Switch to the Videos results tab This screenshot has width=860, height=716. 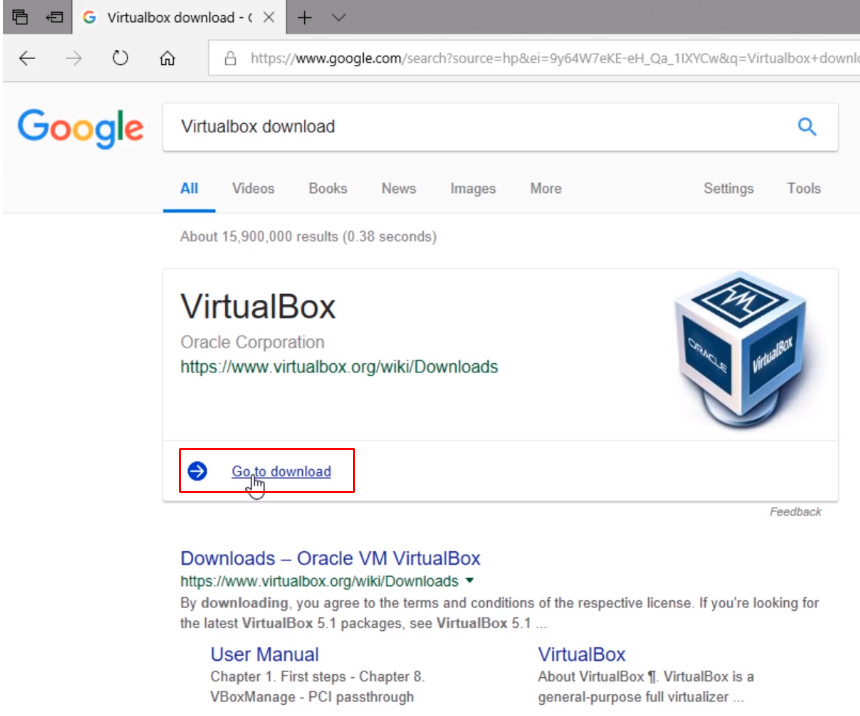click(x=253, y=188)
